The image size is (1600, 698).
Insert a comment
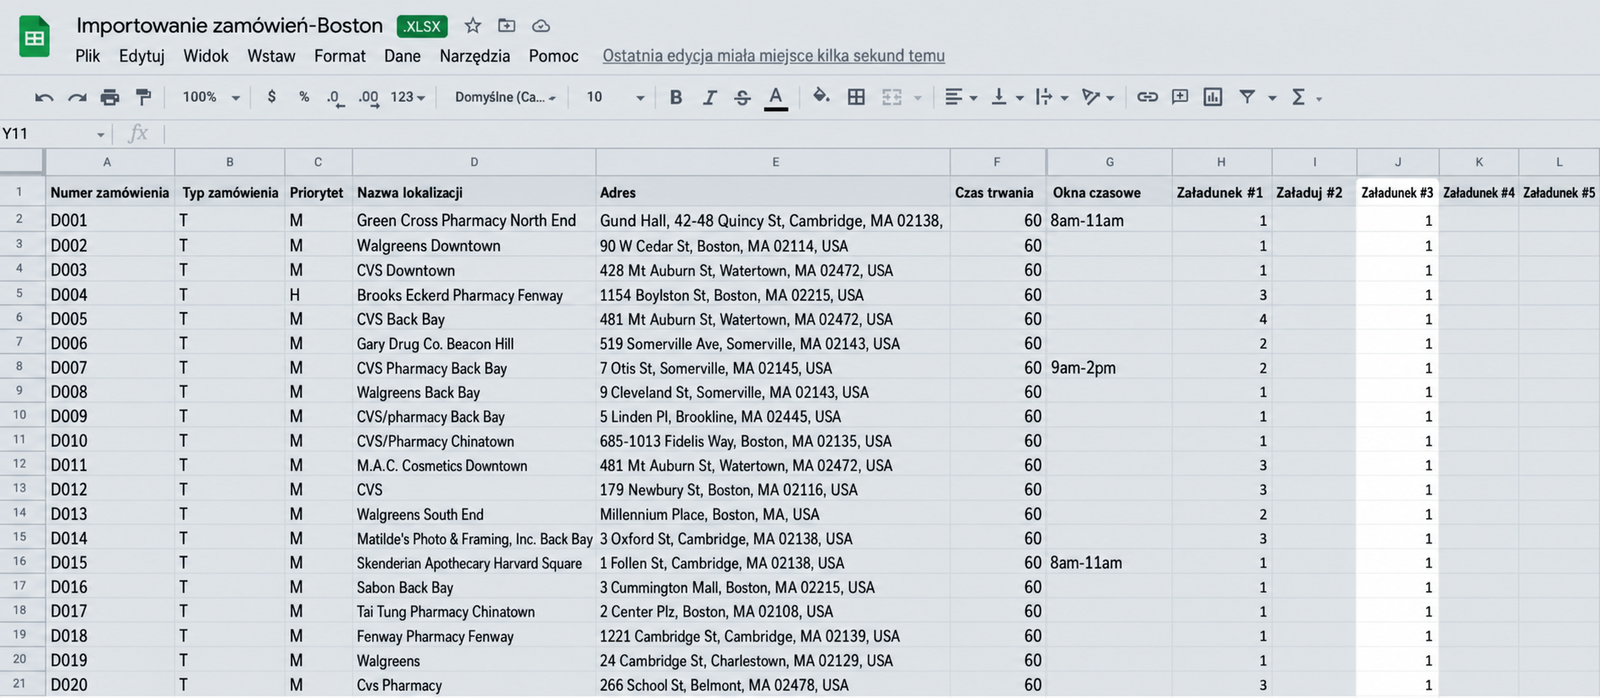point(1180,97)
